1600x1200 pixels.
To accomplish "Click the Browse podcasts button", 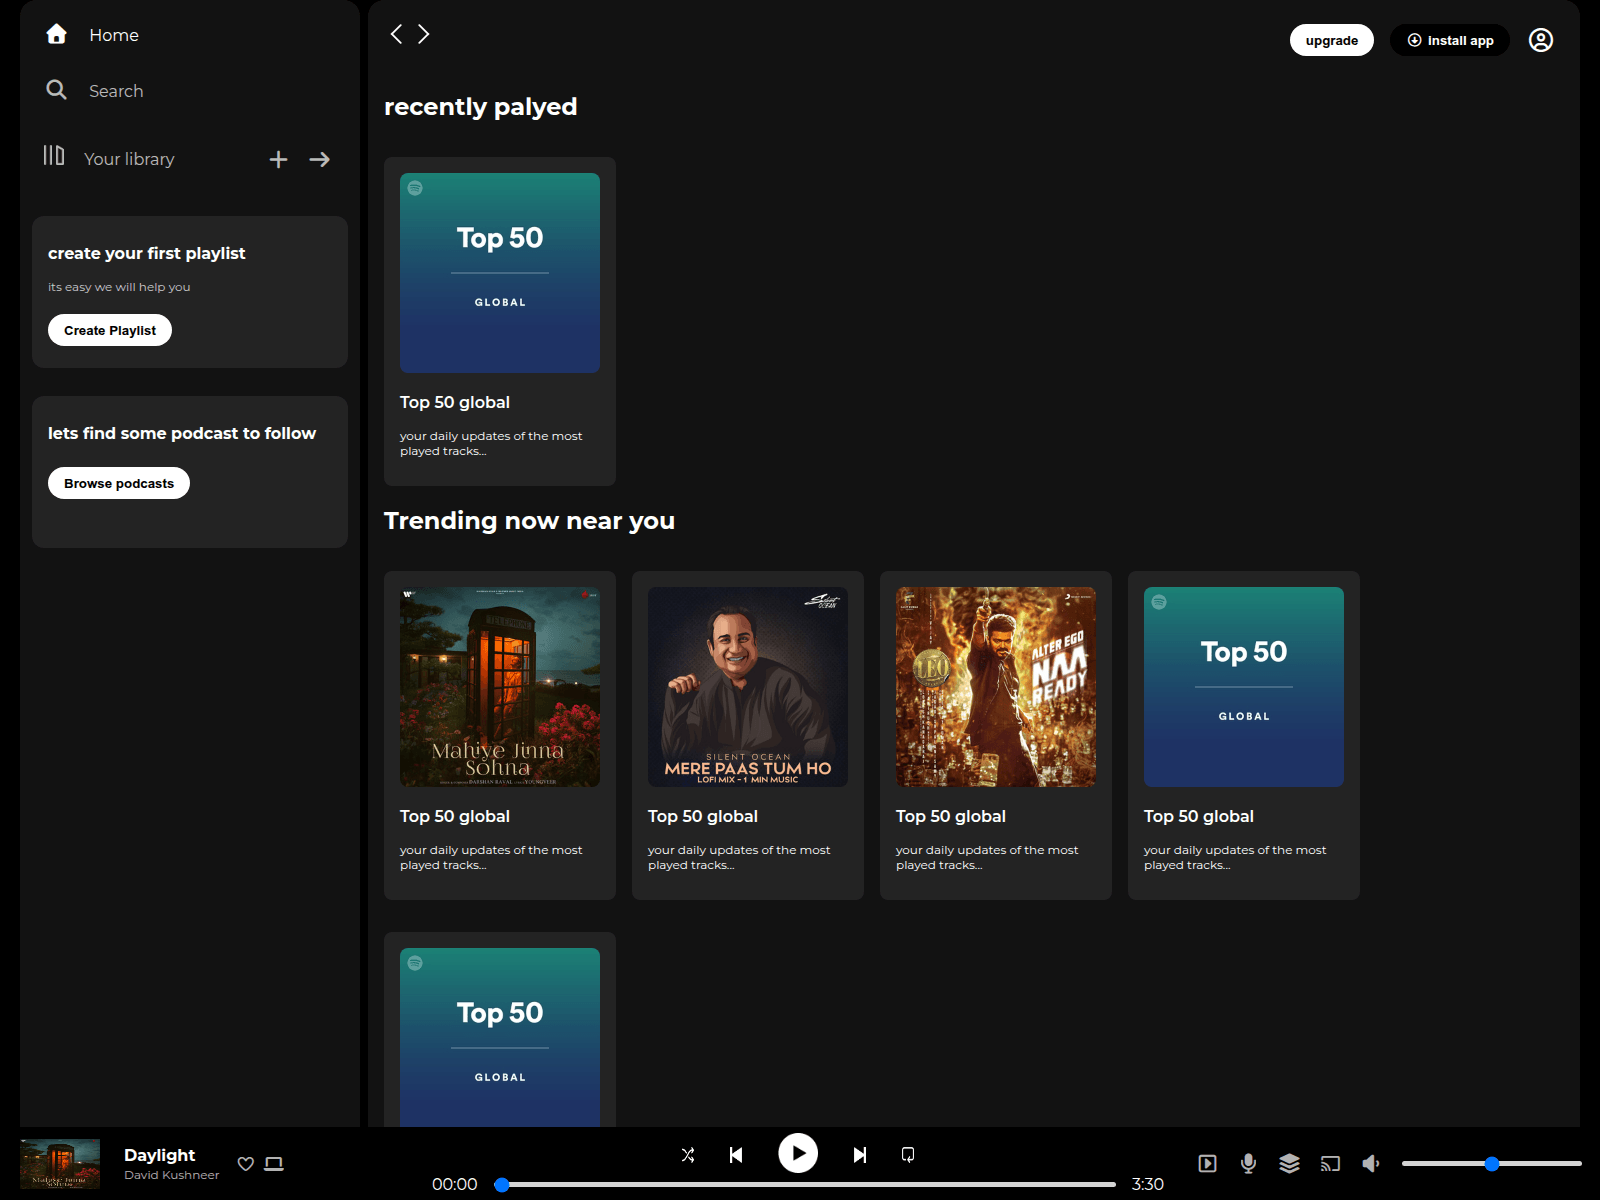I will point(119,483).
